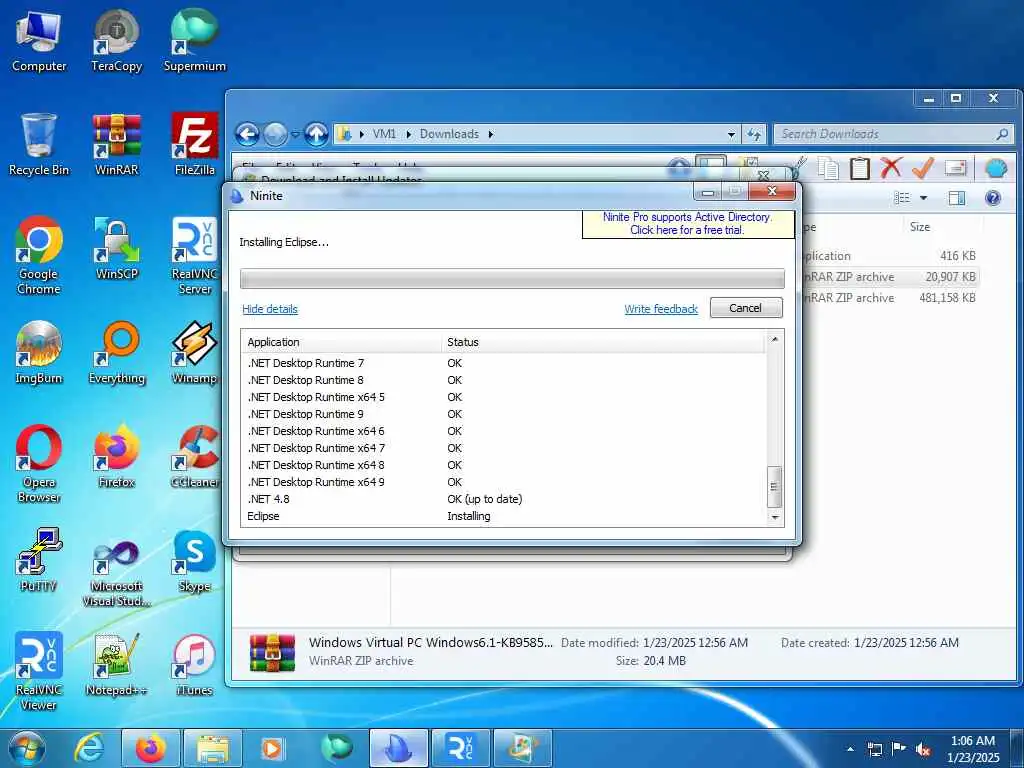This screenshot has width=1024, height=768.
Task: Click the Up folder arrow in Explorer
Action: coord(316,135)
